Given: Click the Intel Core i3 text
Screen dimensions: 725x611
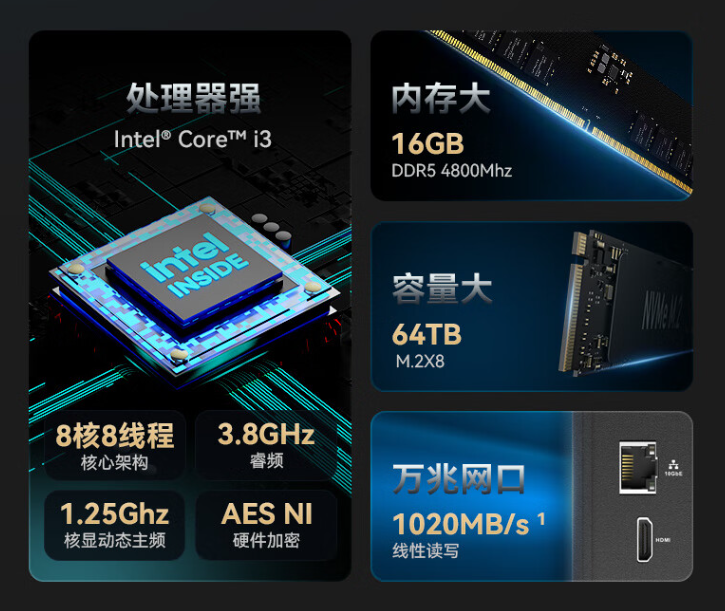Looking at the screenshot, I should 193,139.
